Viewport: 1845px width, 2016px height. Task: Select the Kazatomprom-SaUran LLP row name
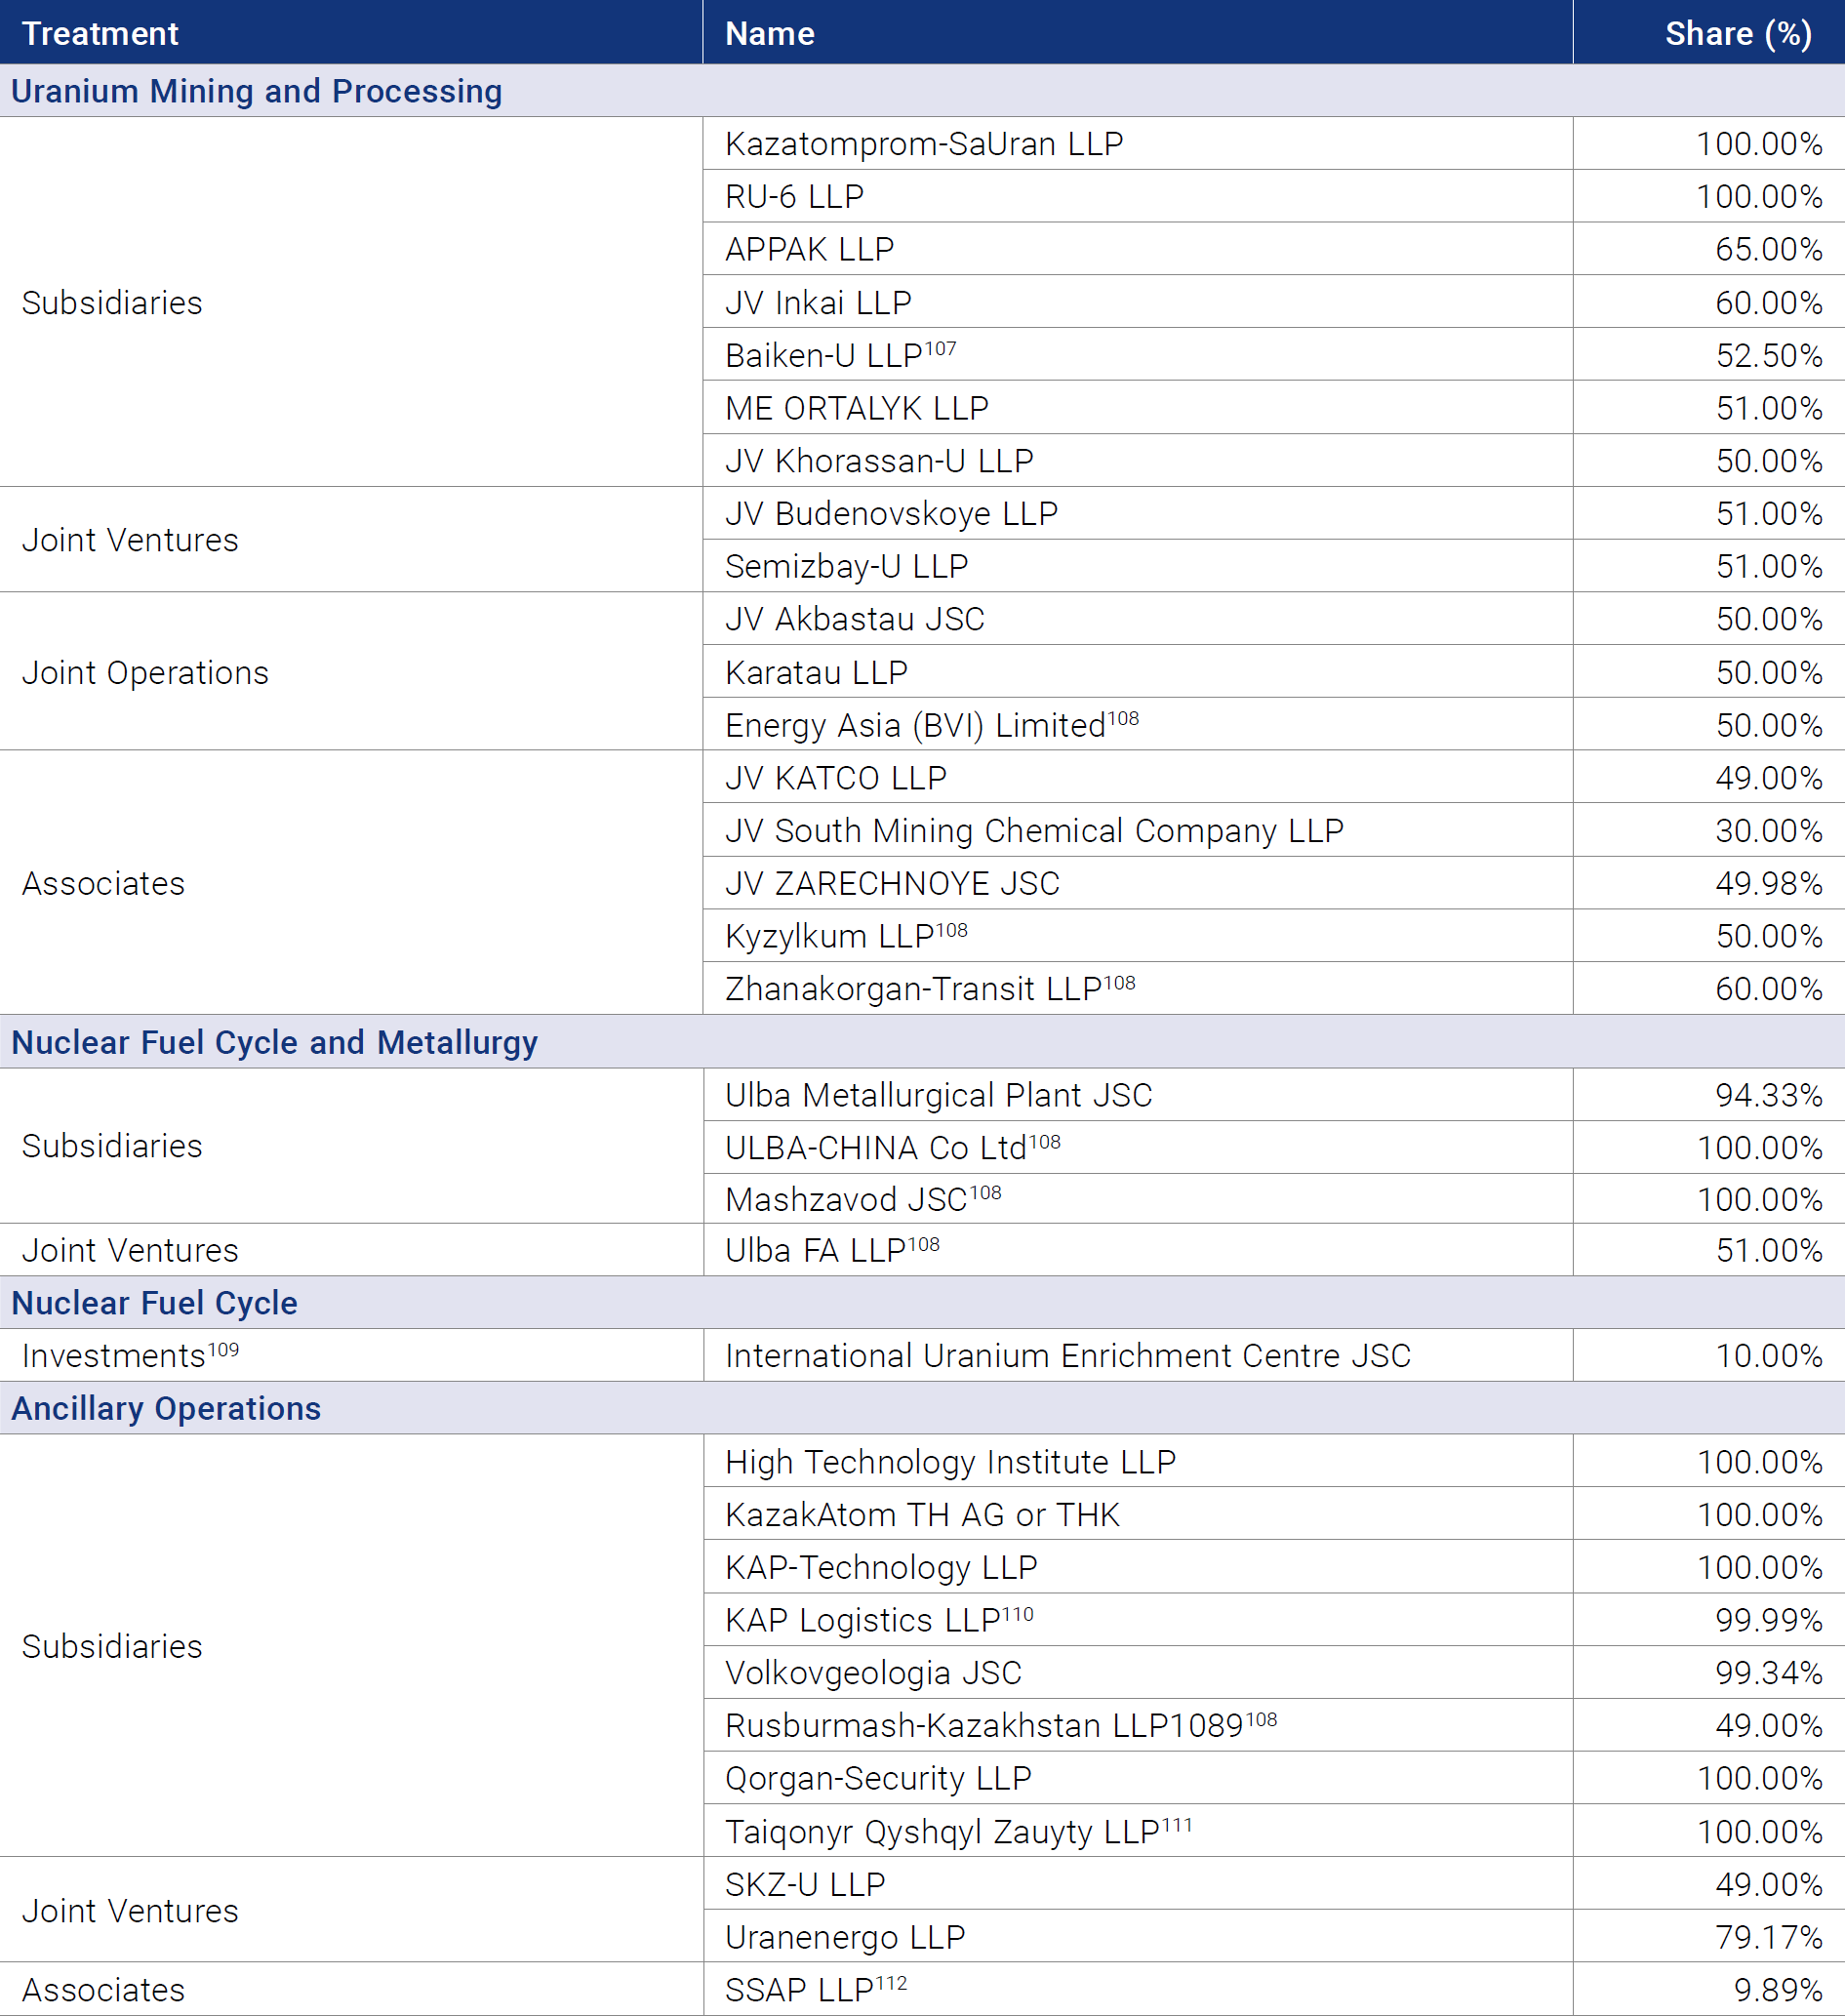click(x=924, y=144)
